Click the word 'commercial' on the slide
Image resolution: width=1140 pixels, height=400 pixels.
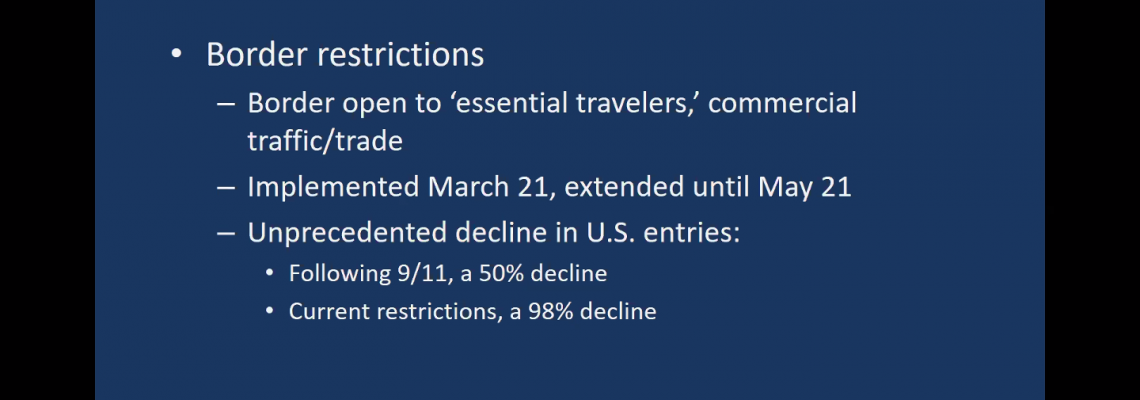coord(782,103)
